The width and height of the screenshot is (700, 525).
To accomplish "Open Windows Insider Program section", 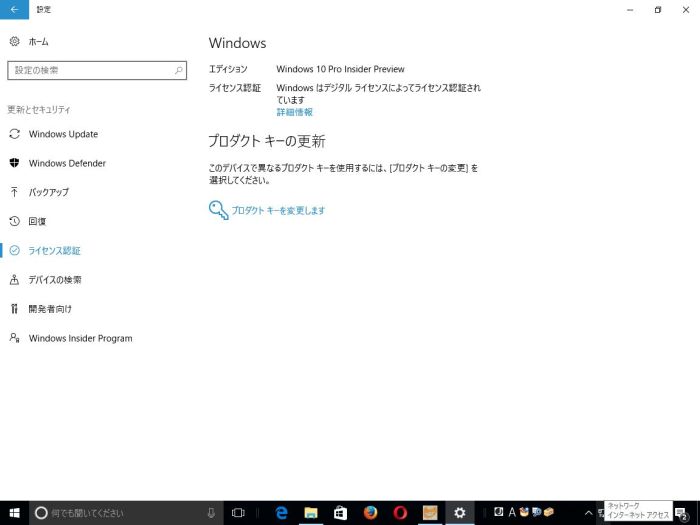I will pyautogui.click(x=80, y=338).
